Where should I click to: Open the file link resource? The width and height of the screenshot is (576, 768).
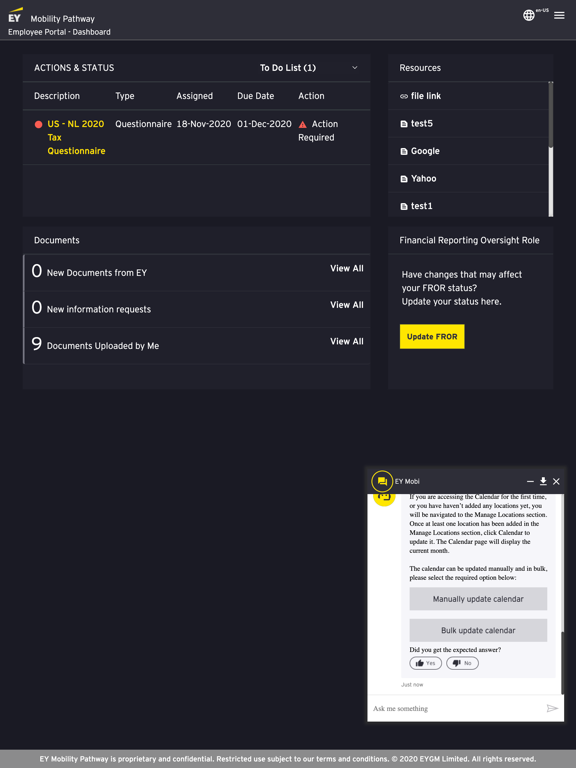click(426, 96)
